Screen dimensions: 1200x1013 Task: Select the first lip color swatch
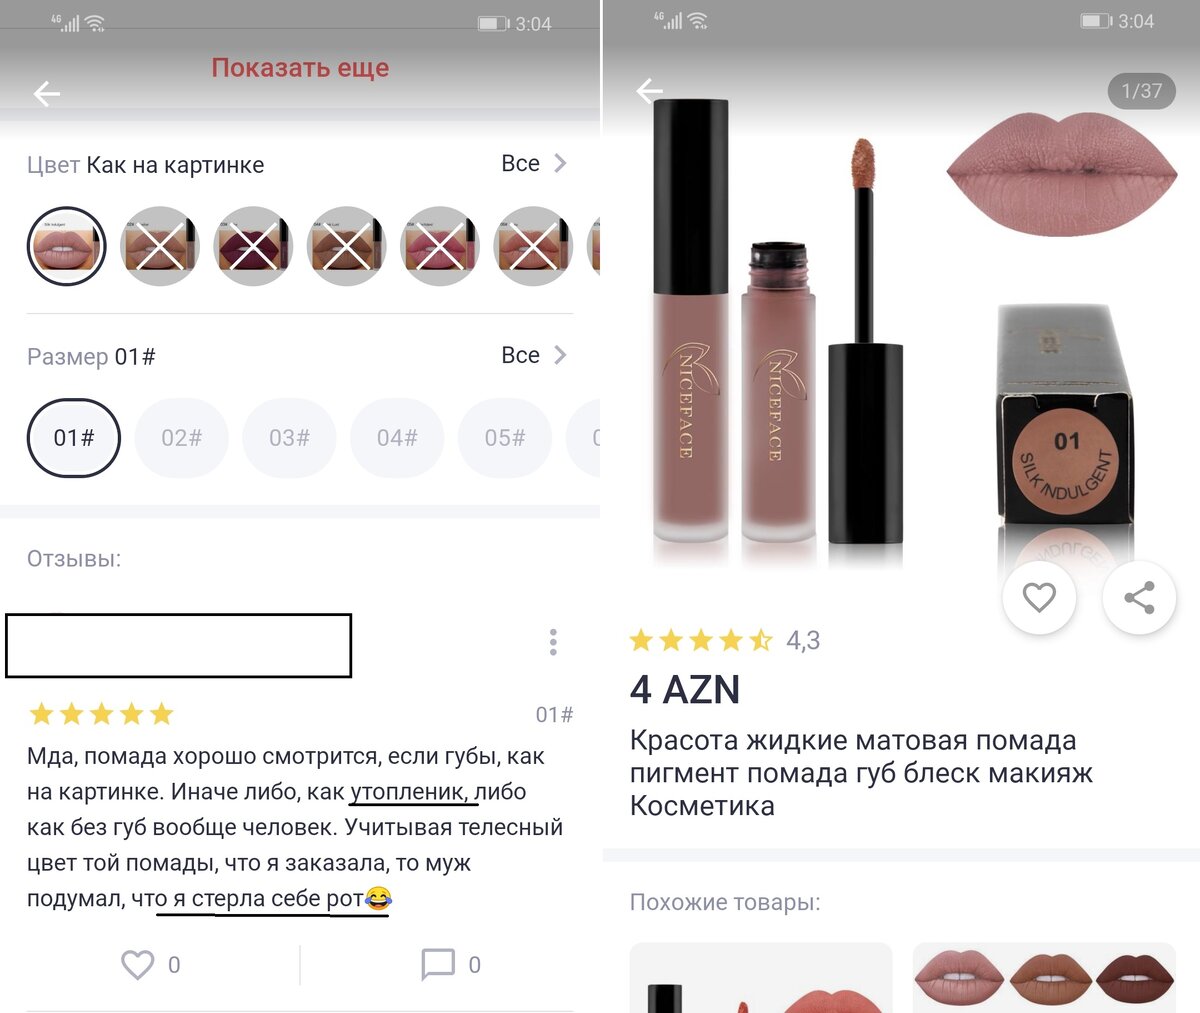(x=66, y=246)
